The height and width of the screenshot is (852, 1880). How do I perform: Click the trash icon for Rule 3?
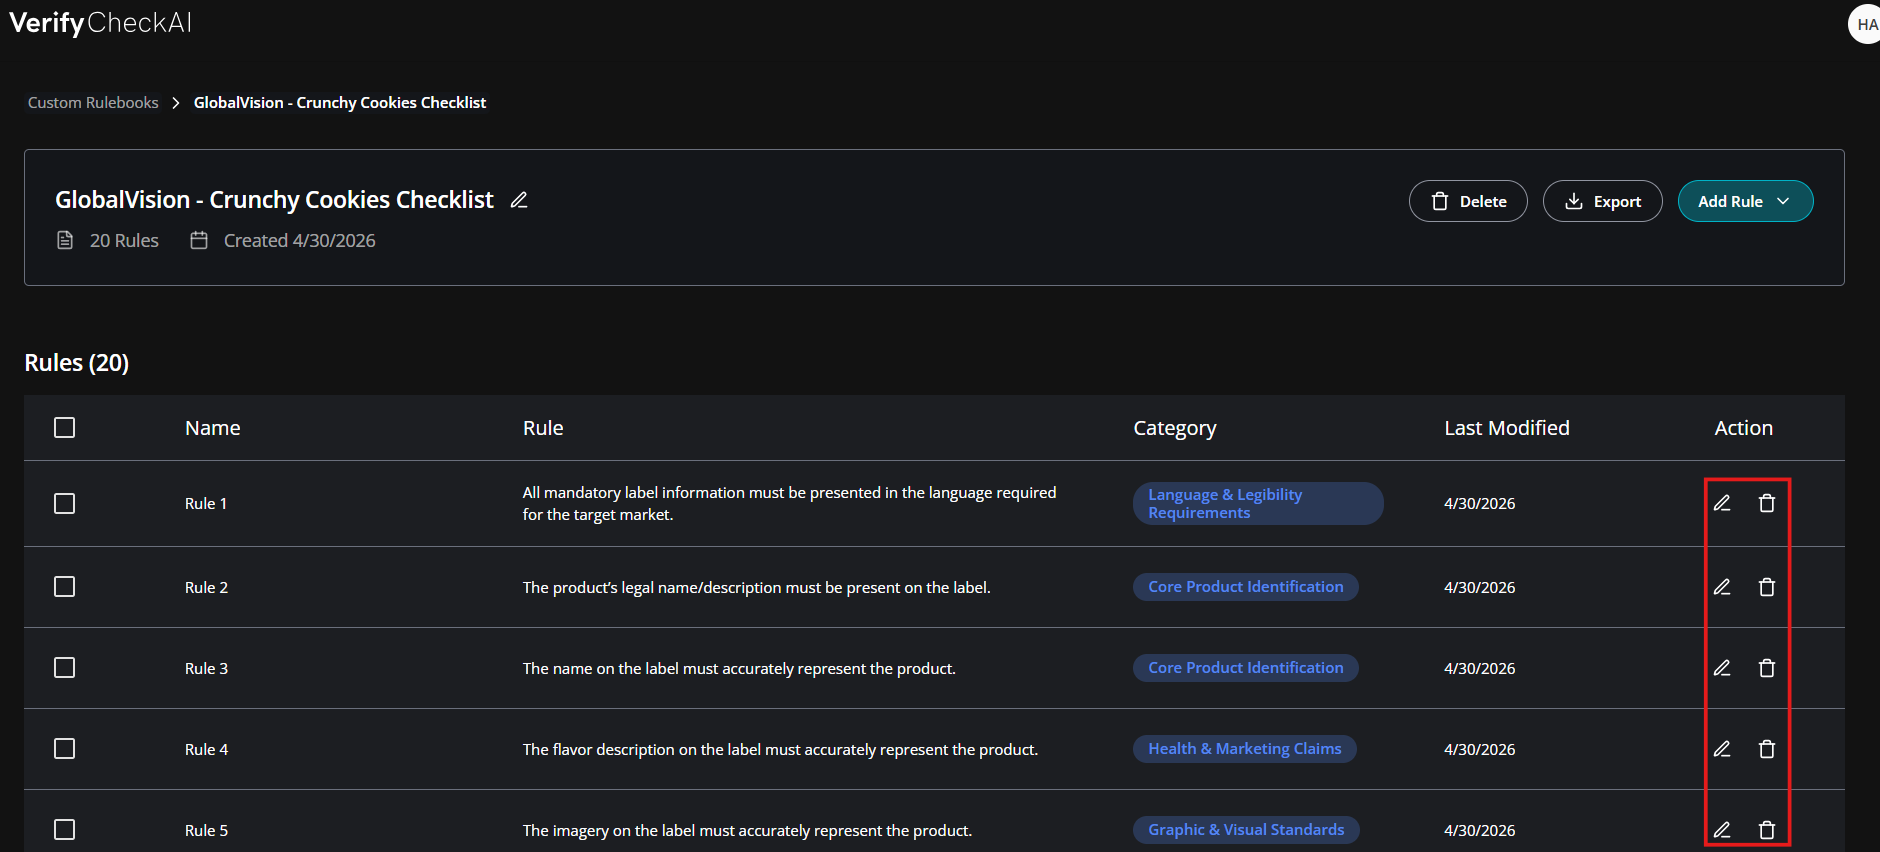tap(1767, 668)
